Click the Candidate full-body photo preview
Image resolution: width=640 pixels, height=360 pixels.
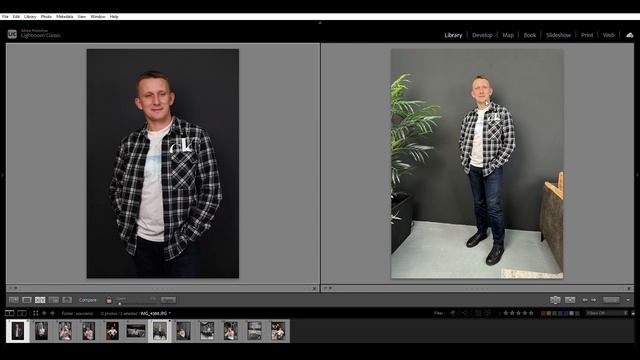(477, 164)
